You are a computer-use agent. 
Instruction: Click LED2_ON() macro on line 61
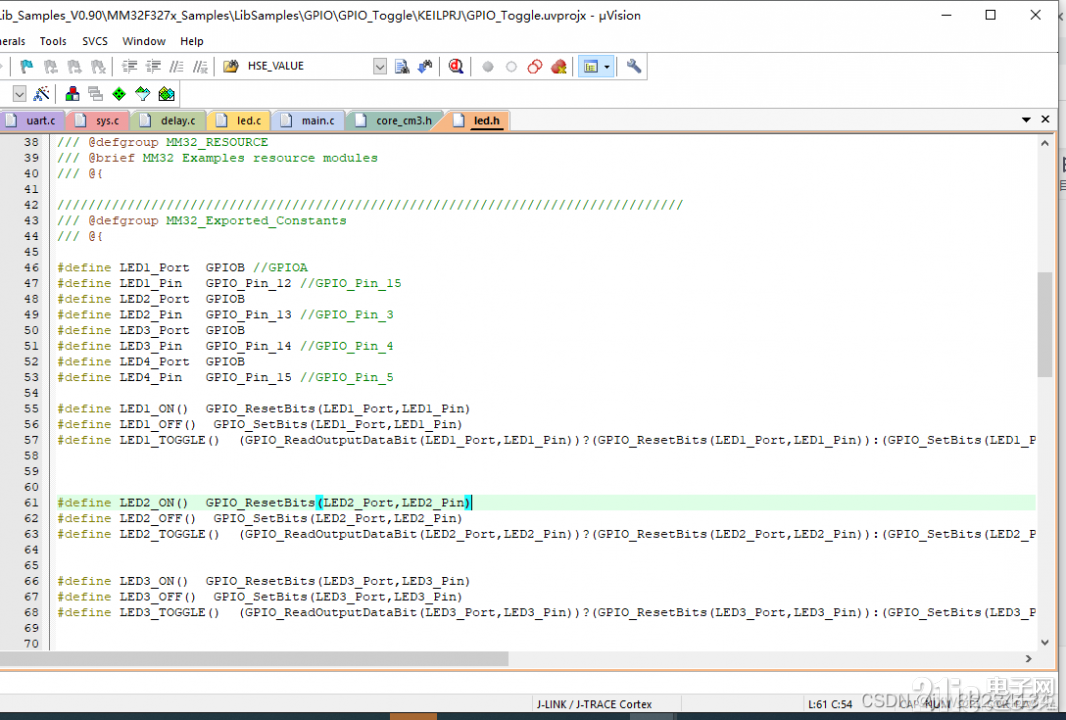pyautogui.click(x=154, y=502)
